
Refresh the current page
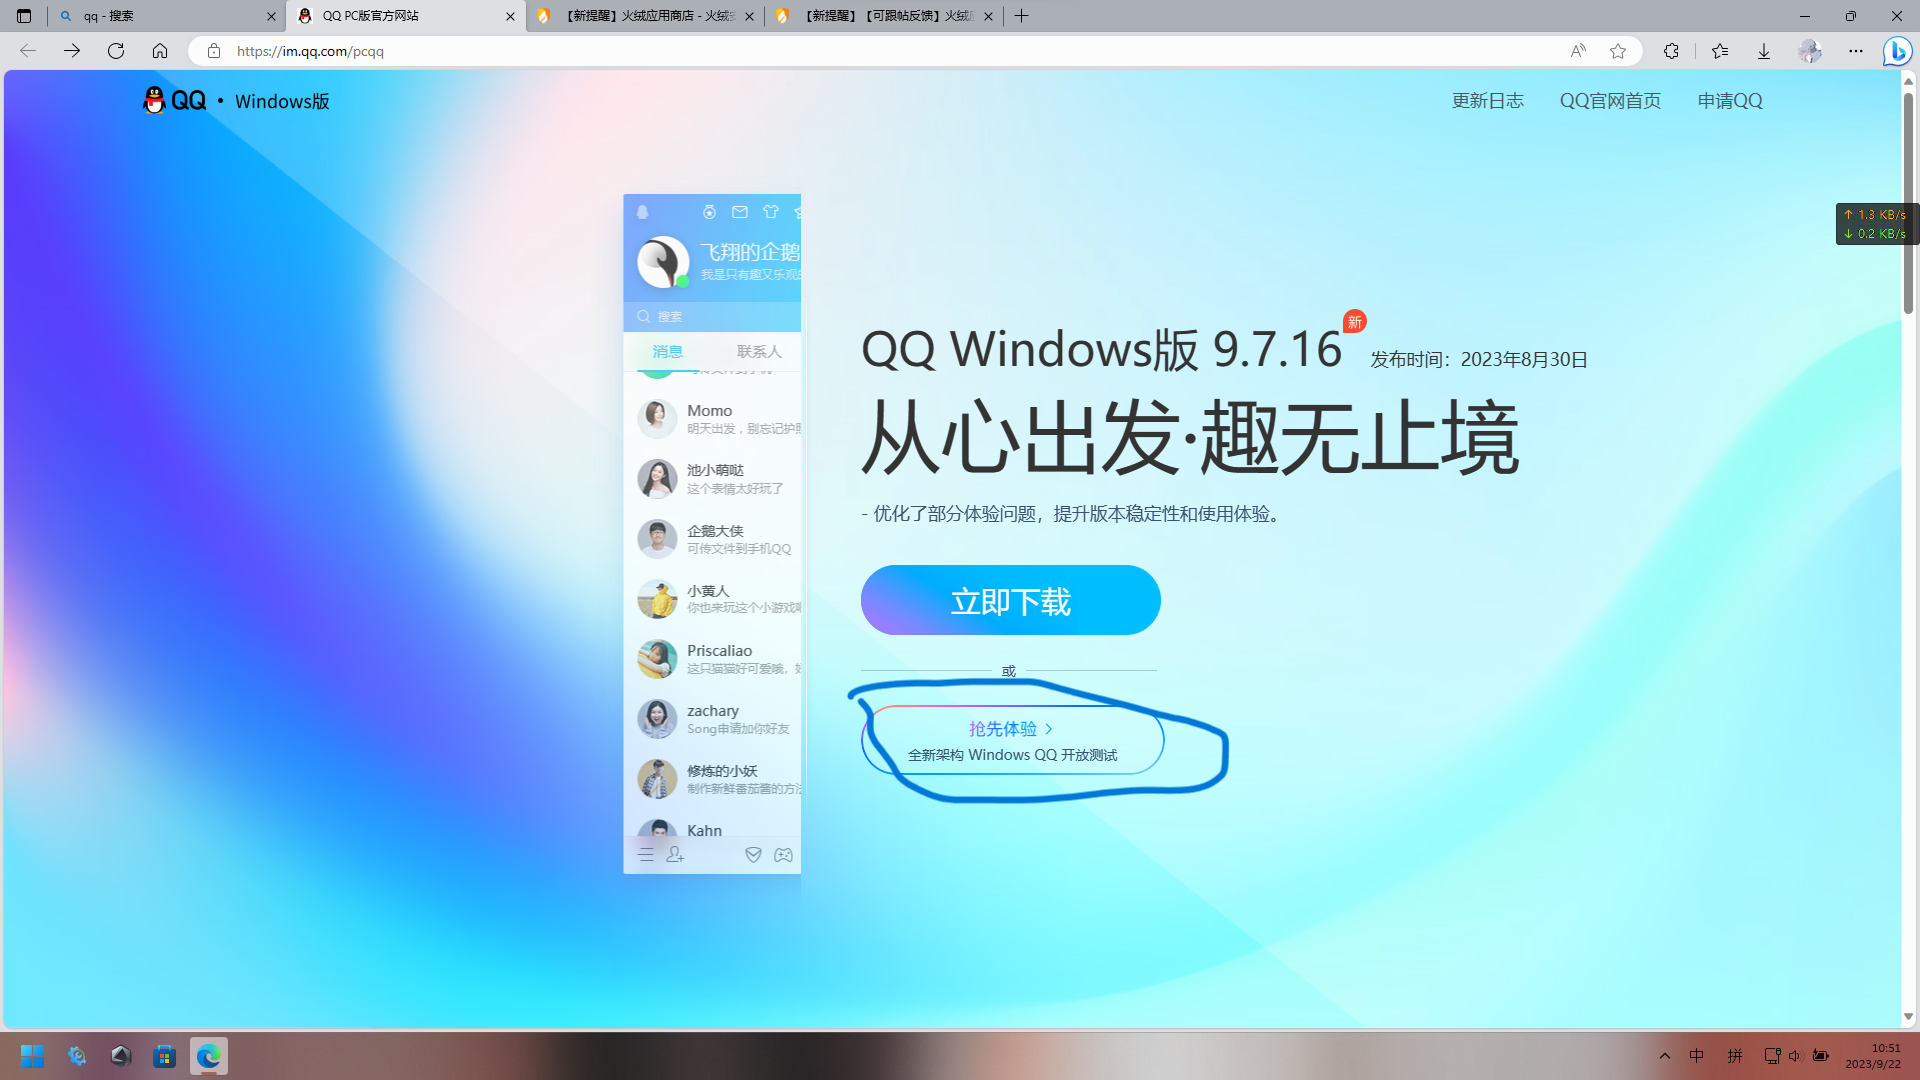pyautogui.click(x=116, y=51)
